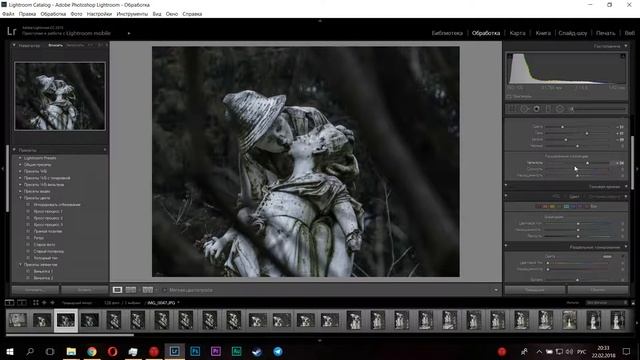Screen dimensions: 640x360
Task: Toggle filmstrip filters switch
Action: 633,302
